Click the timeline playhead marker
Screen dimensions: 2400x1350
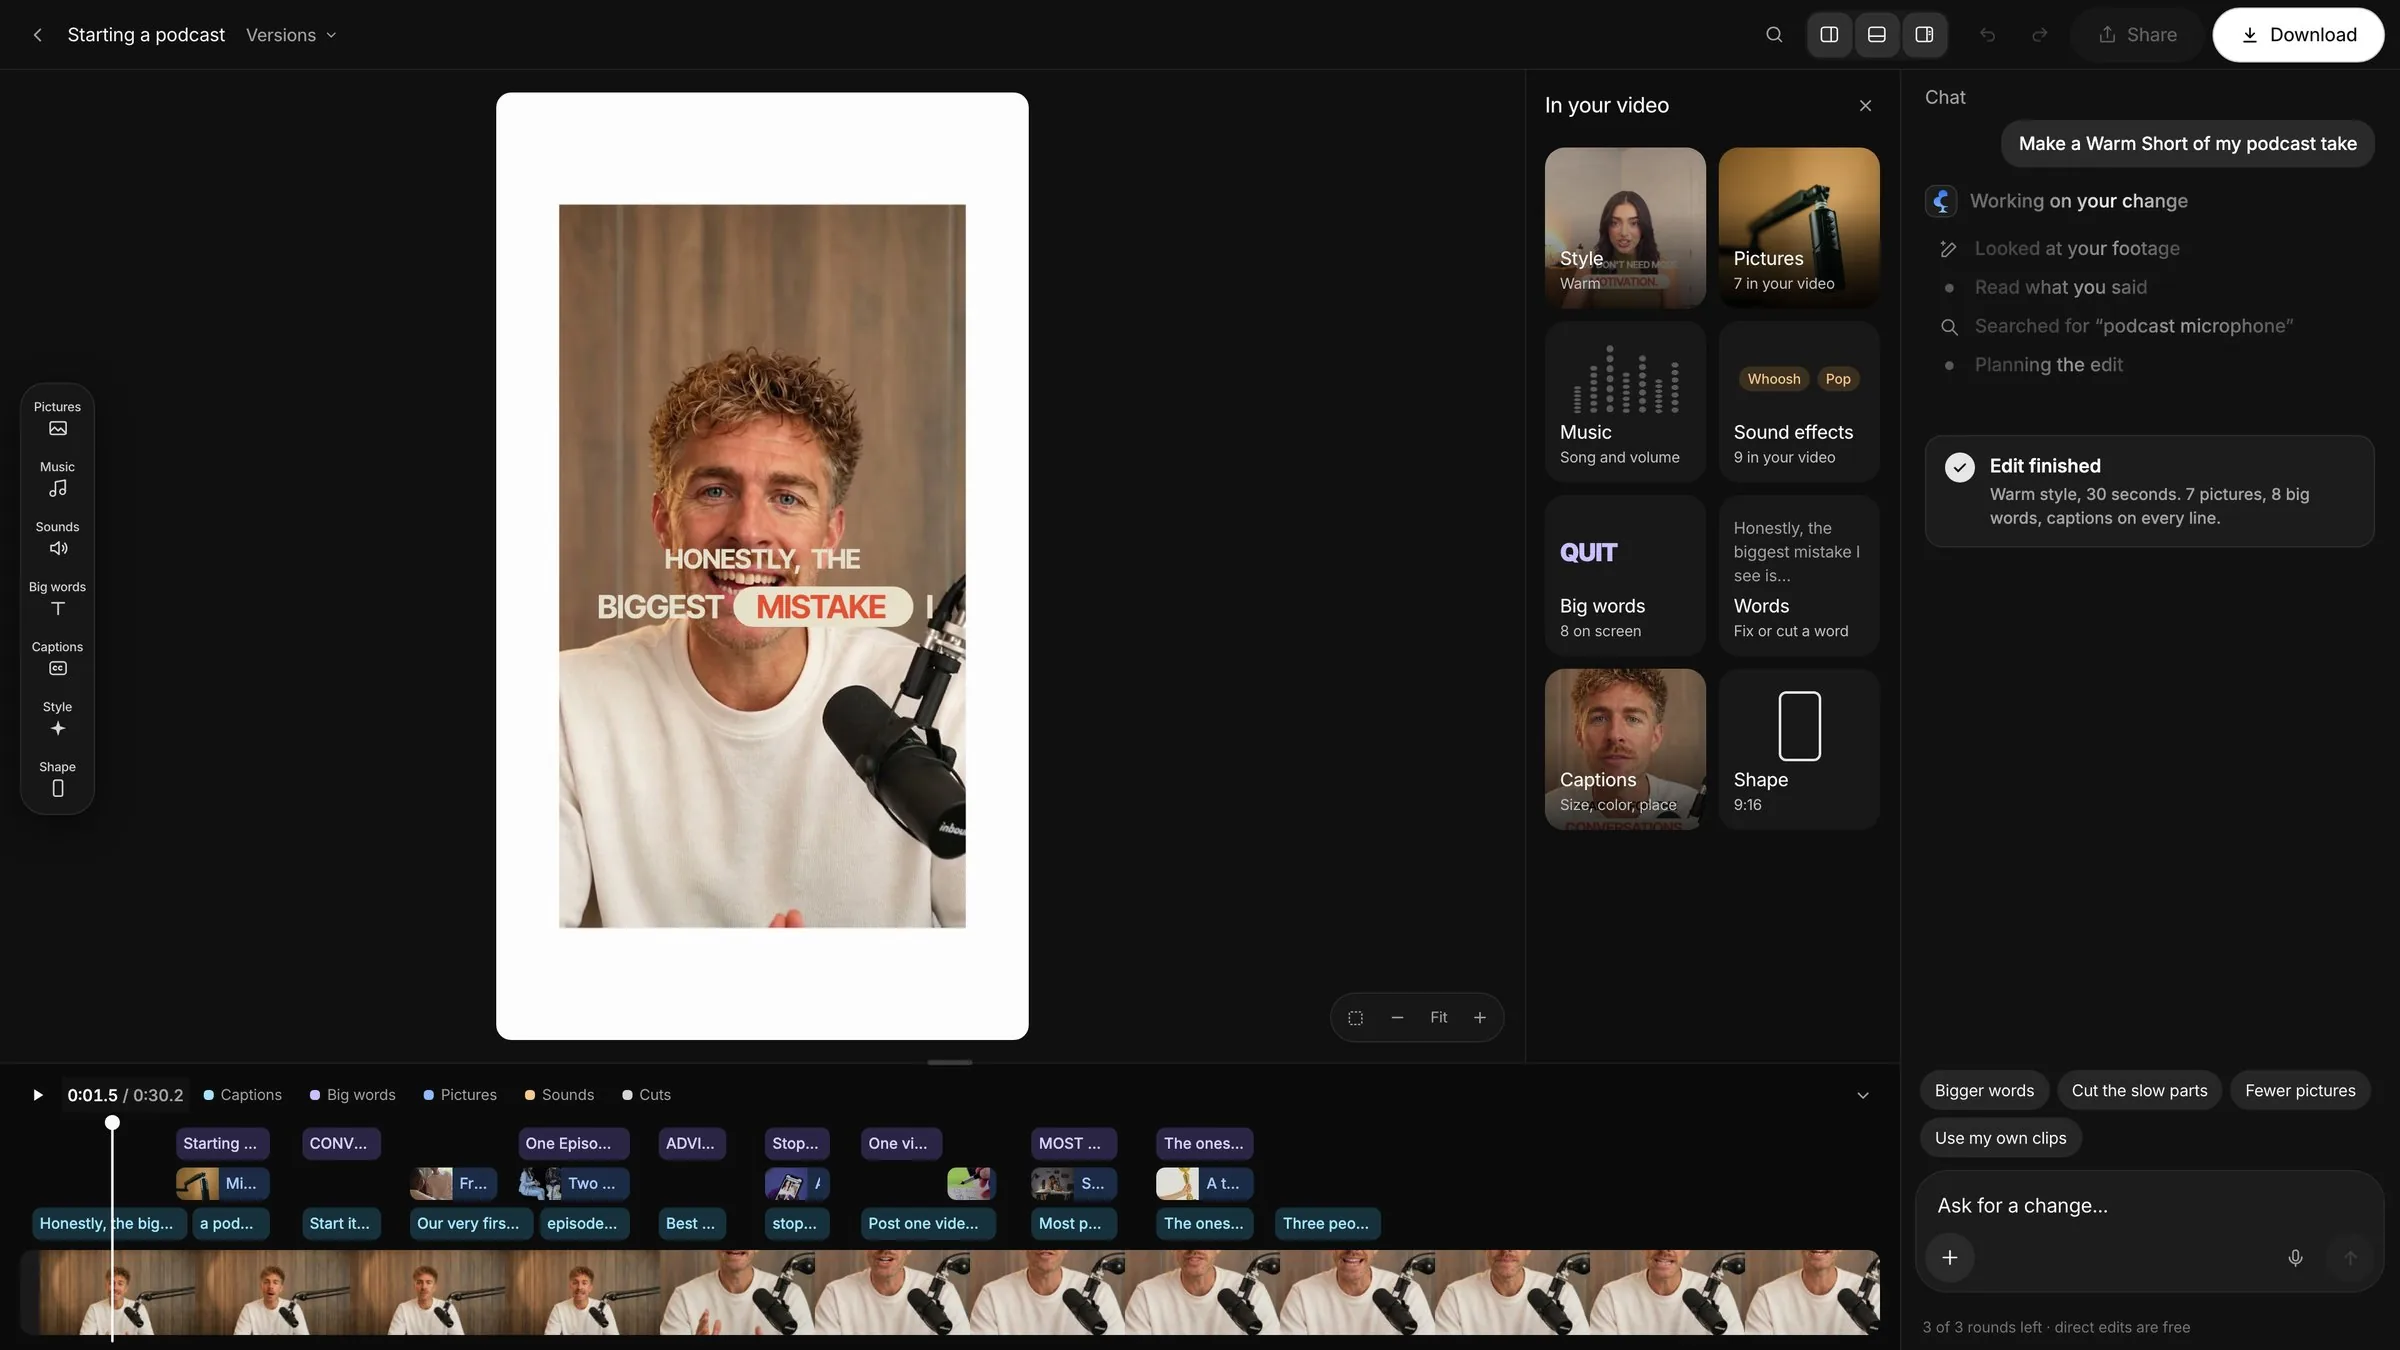[x=112, y=1123]
